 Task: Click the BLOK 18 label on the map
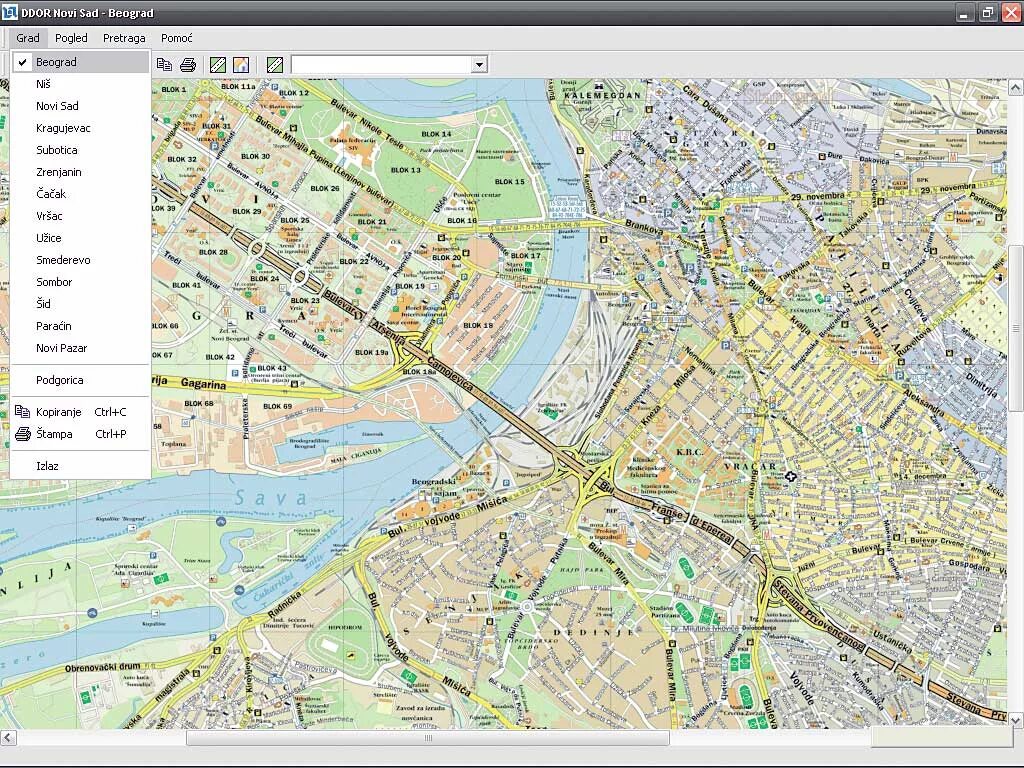[478, 325]
